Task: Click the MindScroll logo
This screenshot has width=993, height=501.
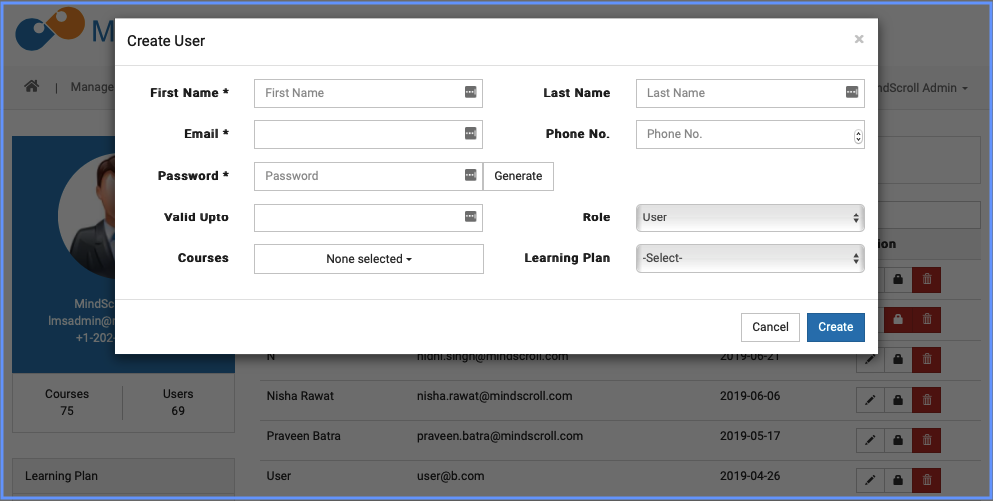Action: click(65, 29)
